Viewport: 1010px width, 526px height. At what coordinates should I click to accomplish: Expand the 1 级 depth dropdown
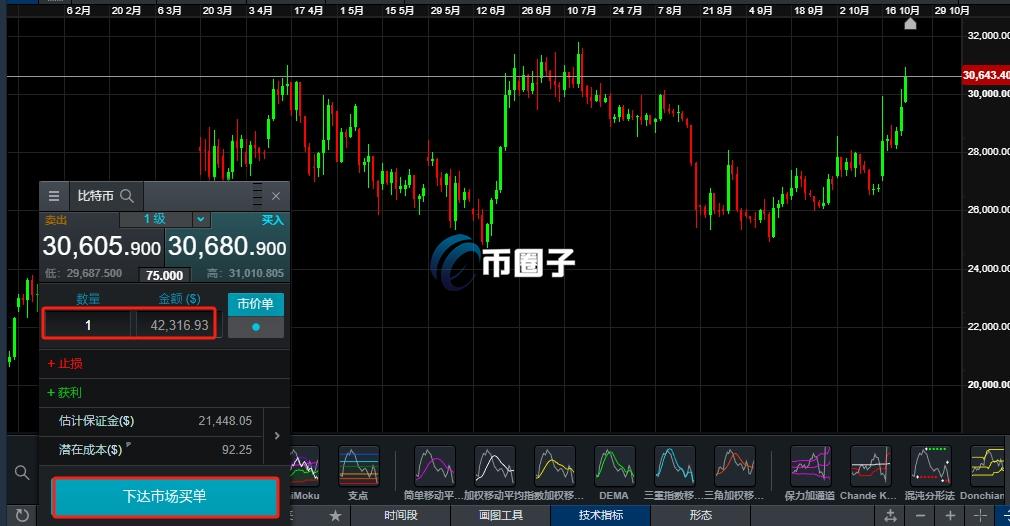(201, 220)
